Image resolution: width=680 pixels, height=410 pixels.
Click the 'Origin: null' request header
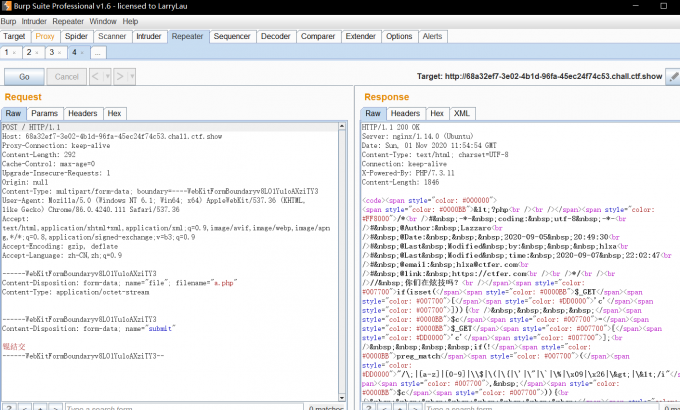point(25,182)
